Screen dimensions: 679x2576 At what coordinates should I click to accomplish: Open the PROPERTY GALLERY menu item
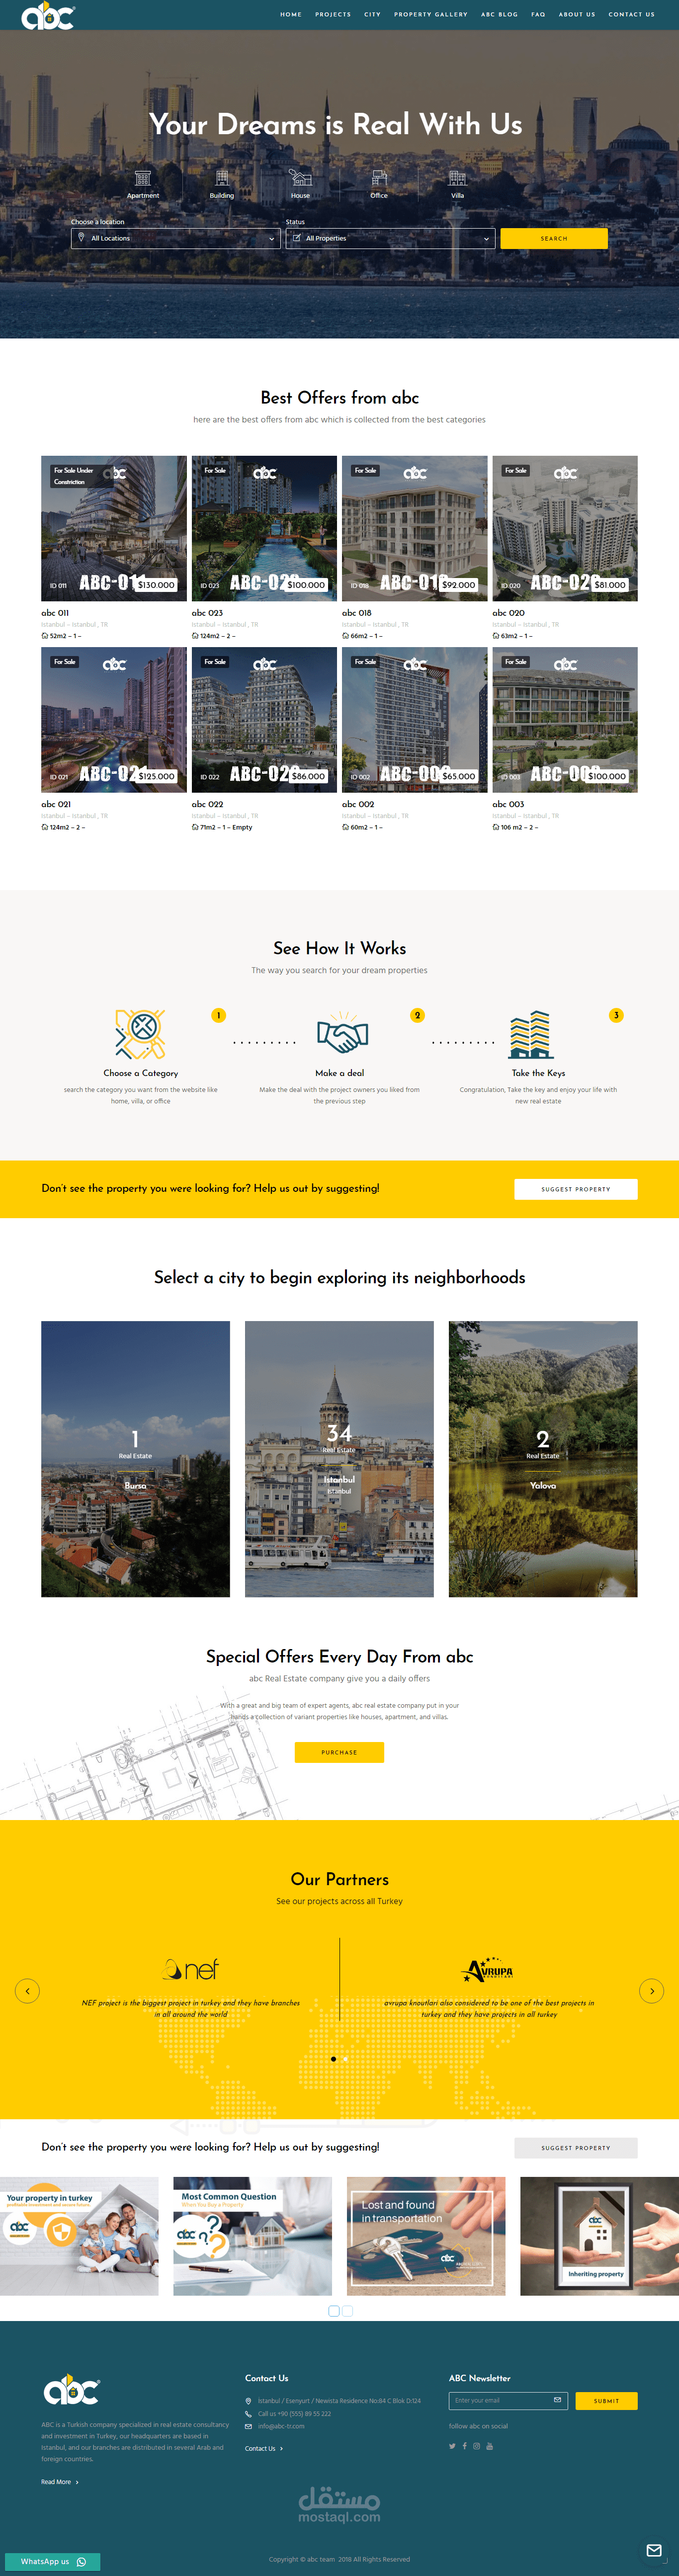(431, 15)
